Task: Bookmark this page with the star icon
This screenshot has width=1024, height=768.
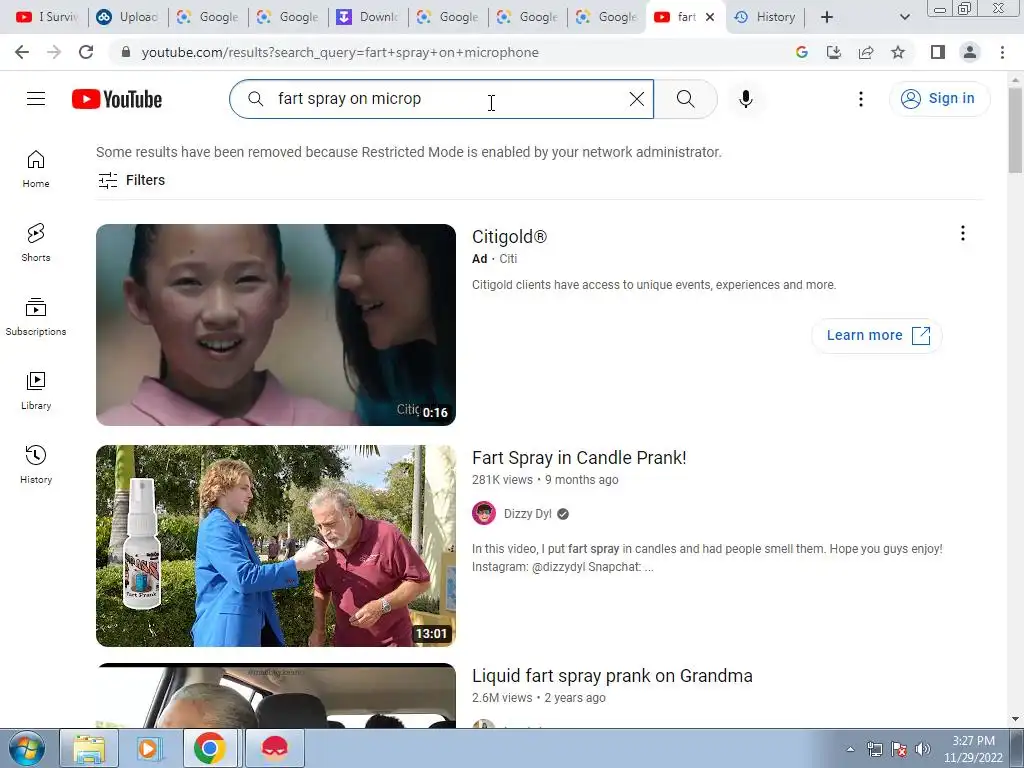Action: [x=898, y=52]
